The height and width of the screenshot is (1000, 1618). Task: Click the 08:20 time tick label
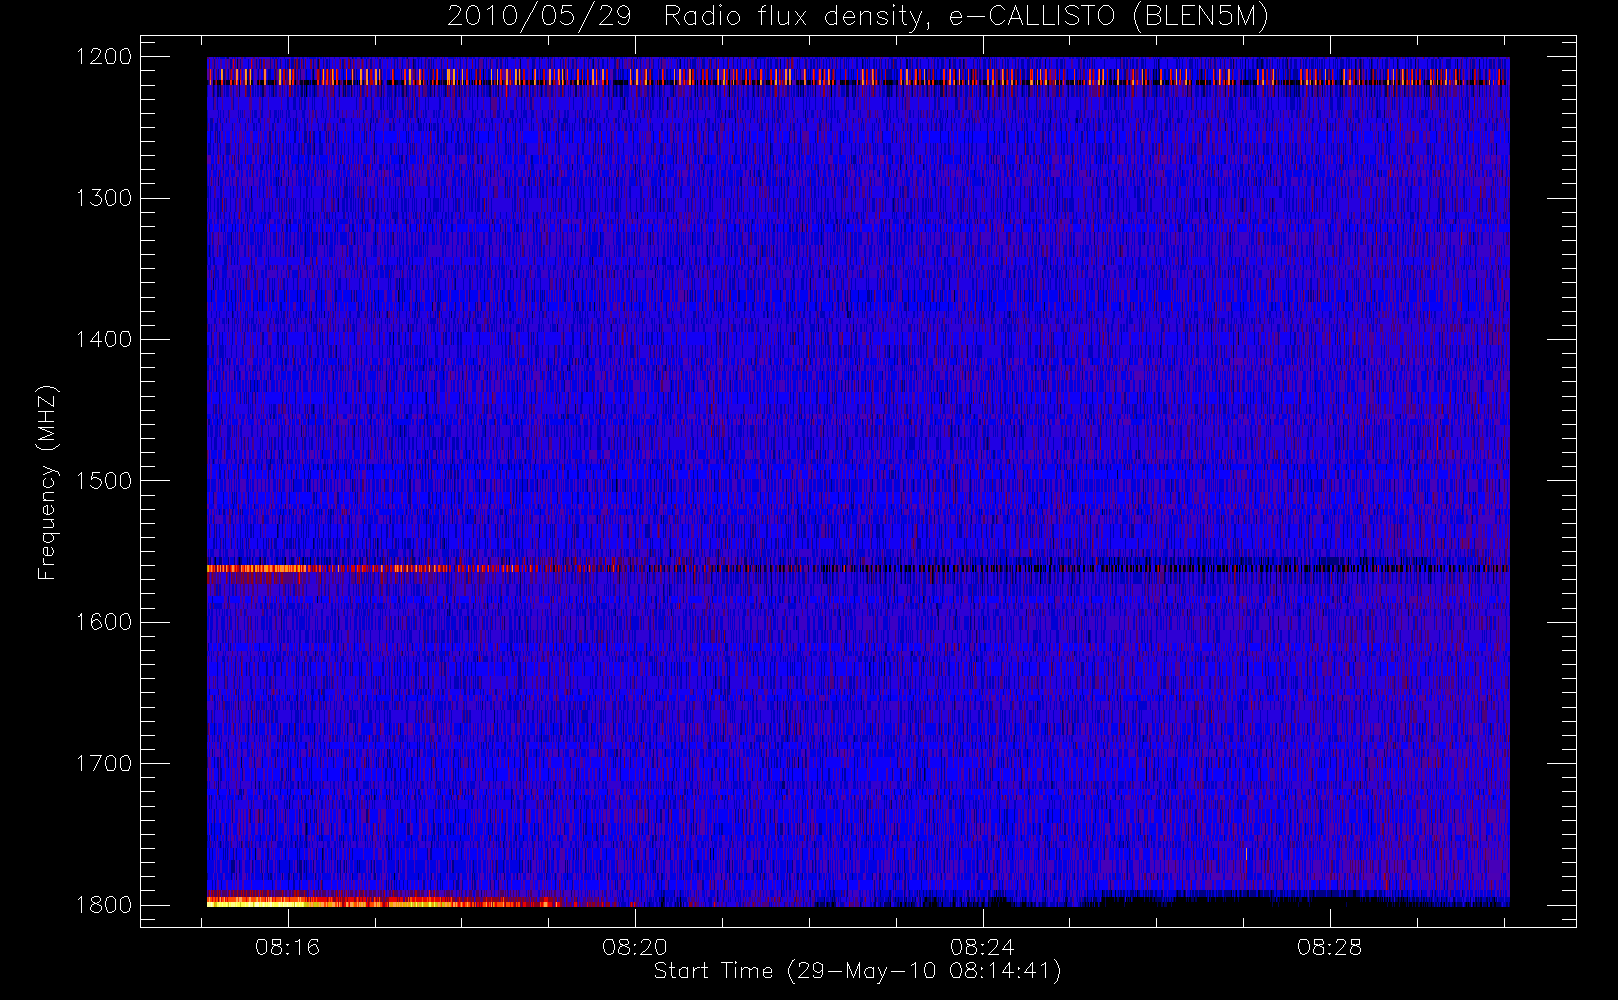pyautogui.click(x=634, y=947)
